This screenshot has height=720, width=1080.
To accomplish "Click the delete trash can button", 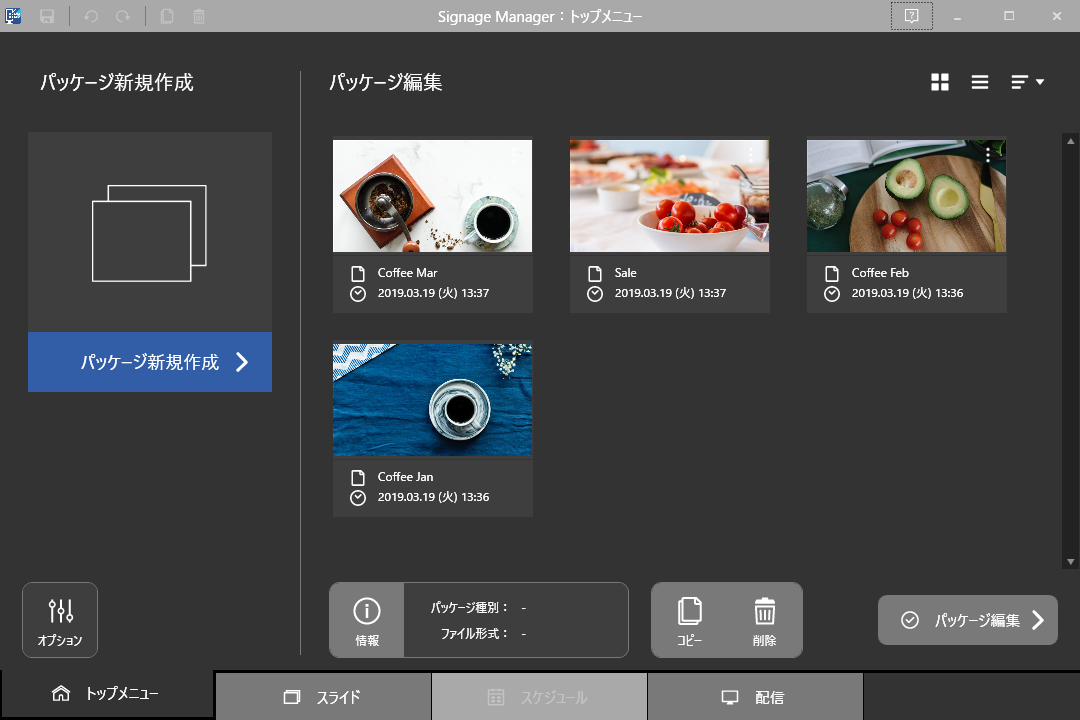I will pyautogui.click(x=765, y=620).
